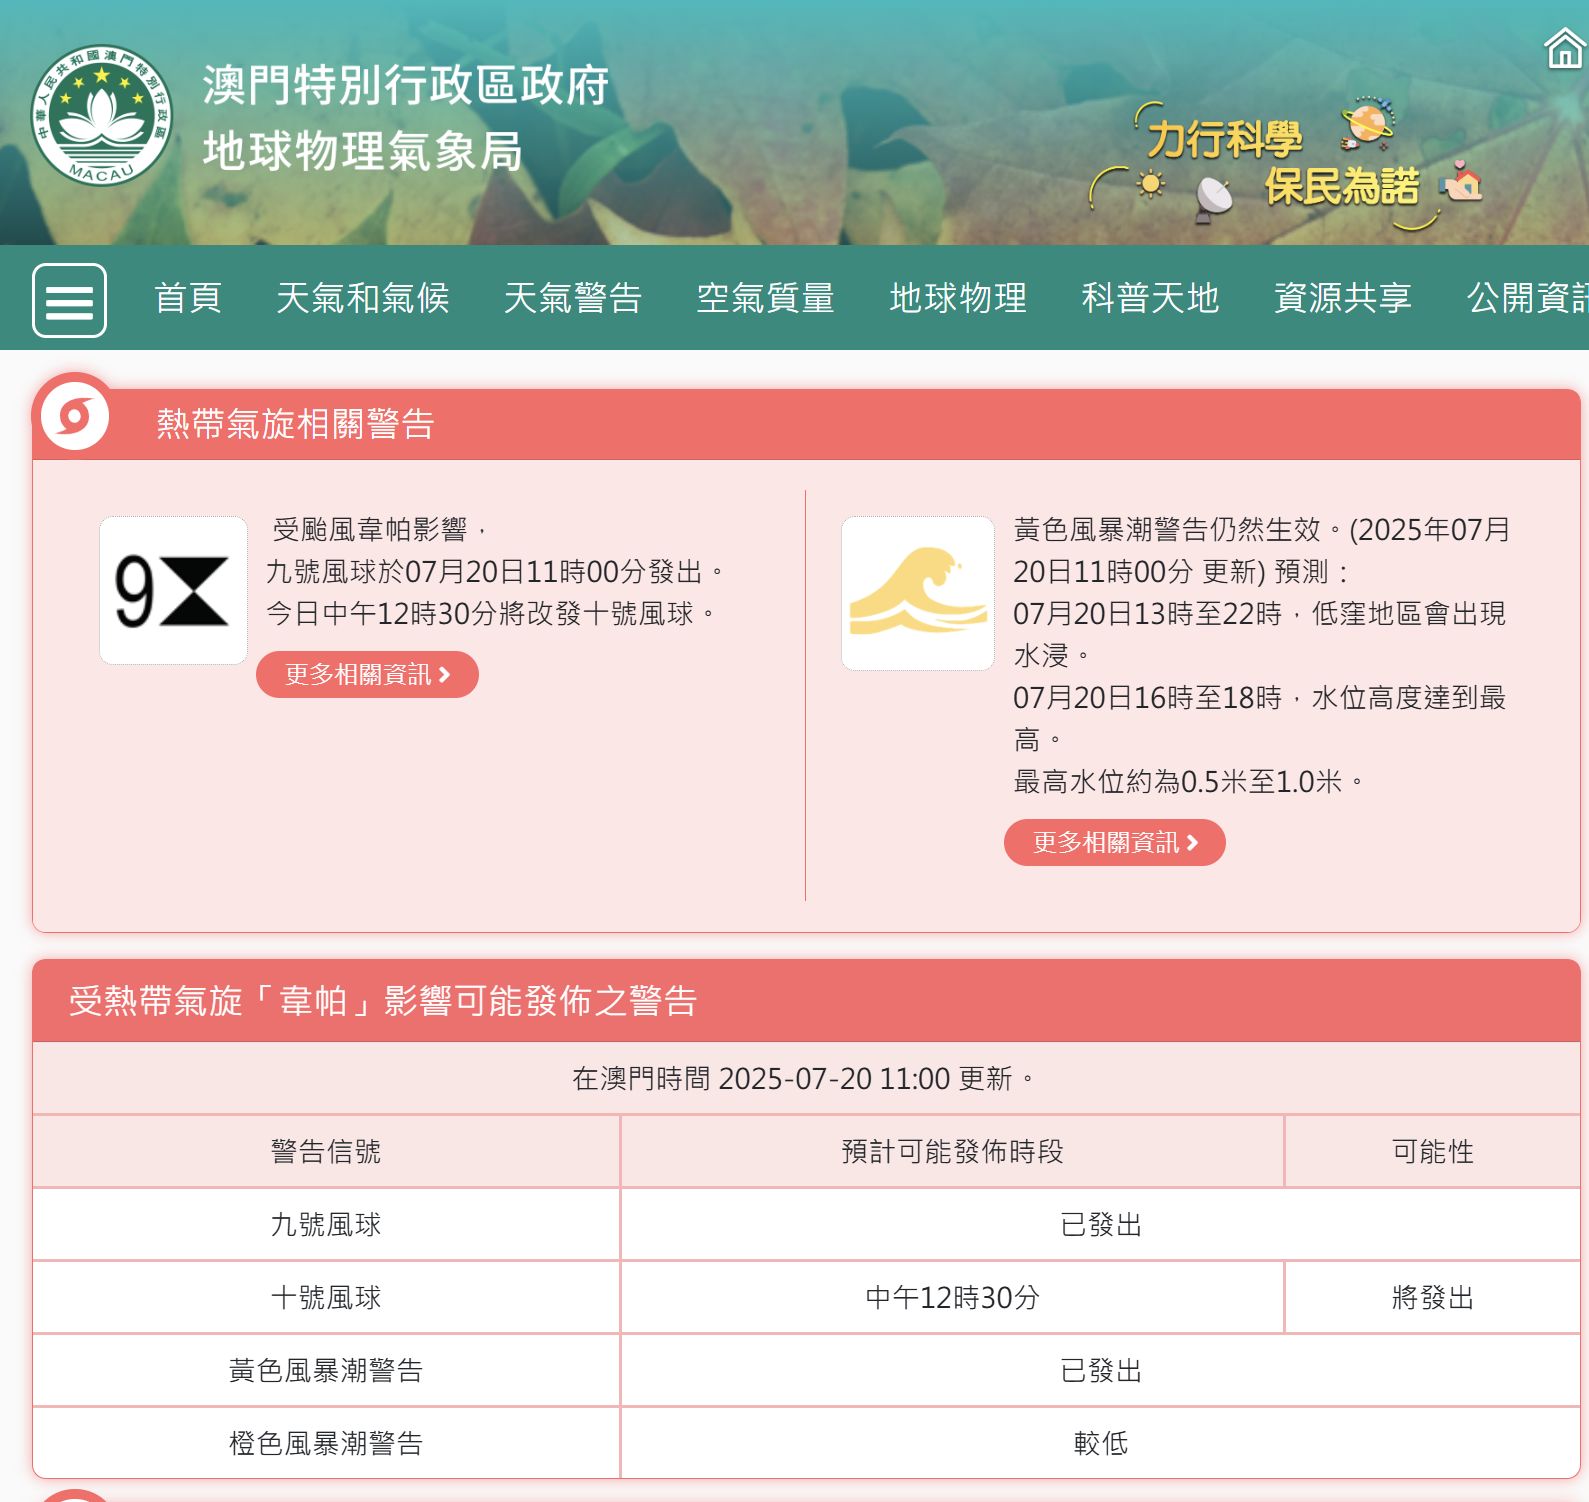Click the Macau government emblem logo
Image resolution: width=1589 pixels, height=1502 pixels.
click(x=101, y=115)
